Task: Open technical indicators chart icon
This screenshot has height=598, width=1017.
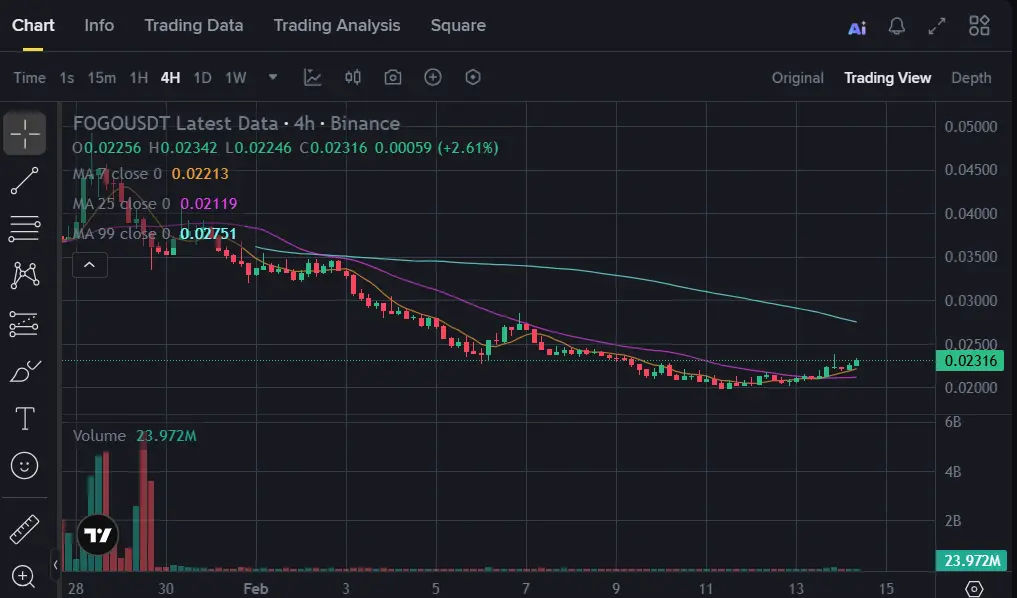Action: [x=313, y=78]
